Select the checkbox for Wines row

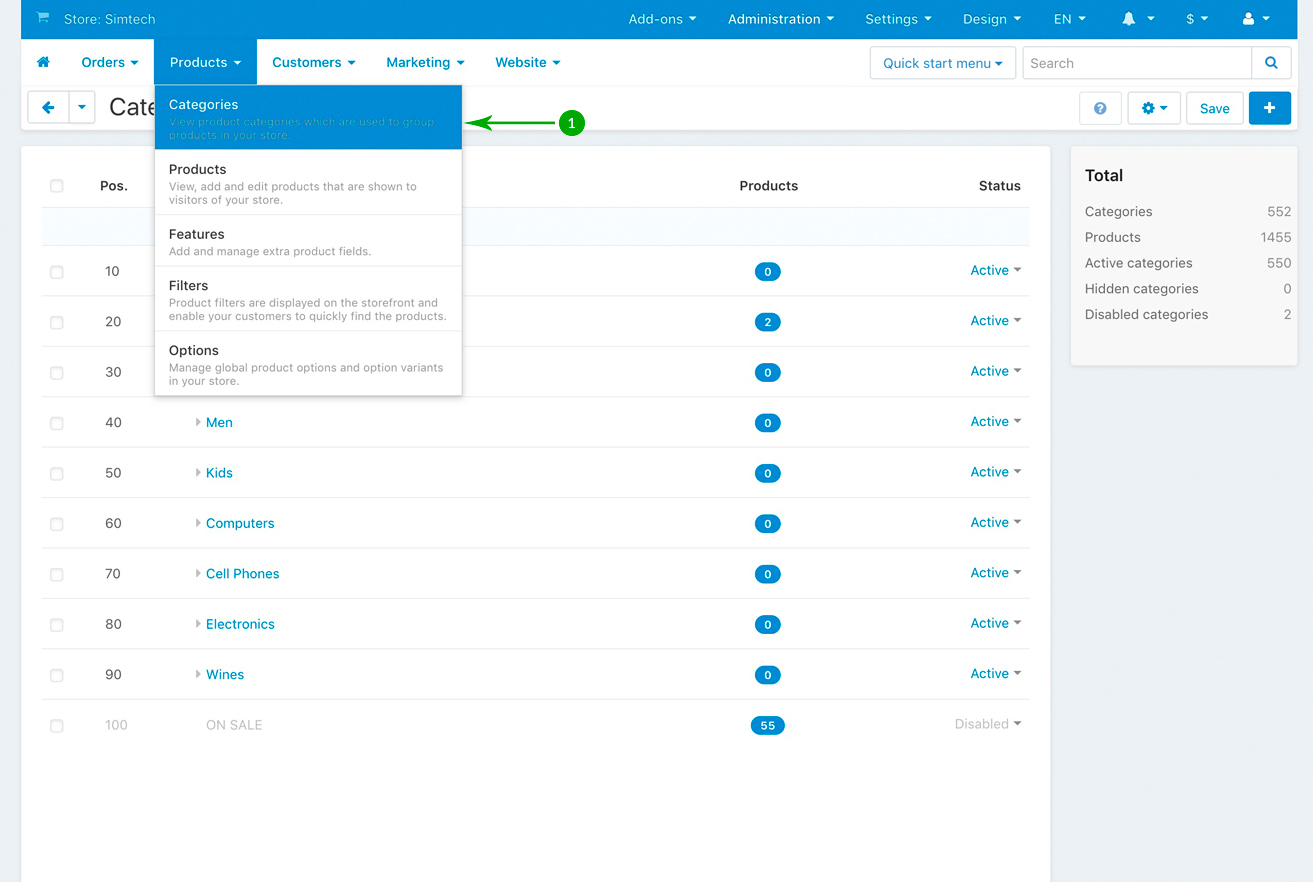(x=57, y=675)
